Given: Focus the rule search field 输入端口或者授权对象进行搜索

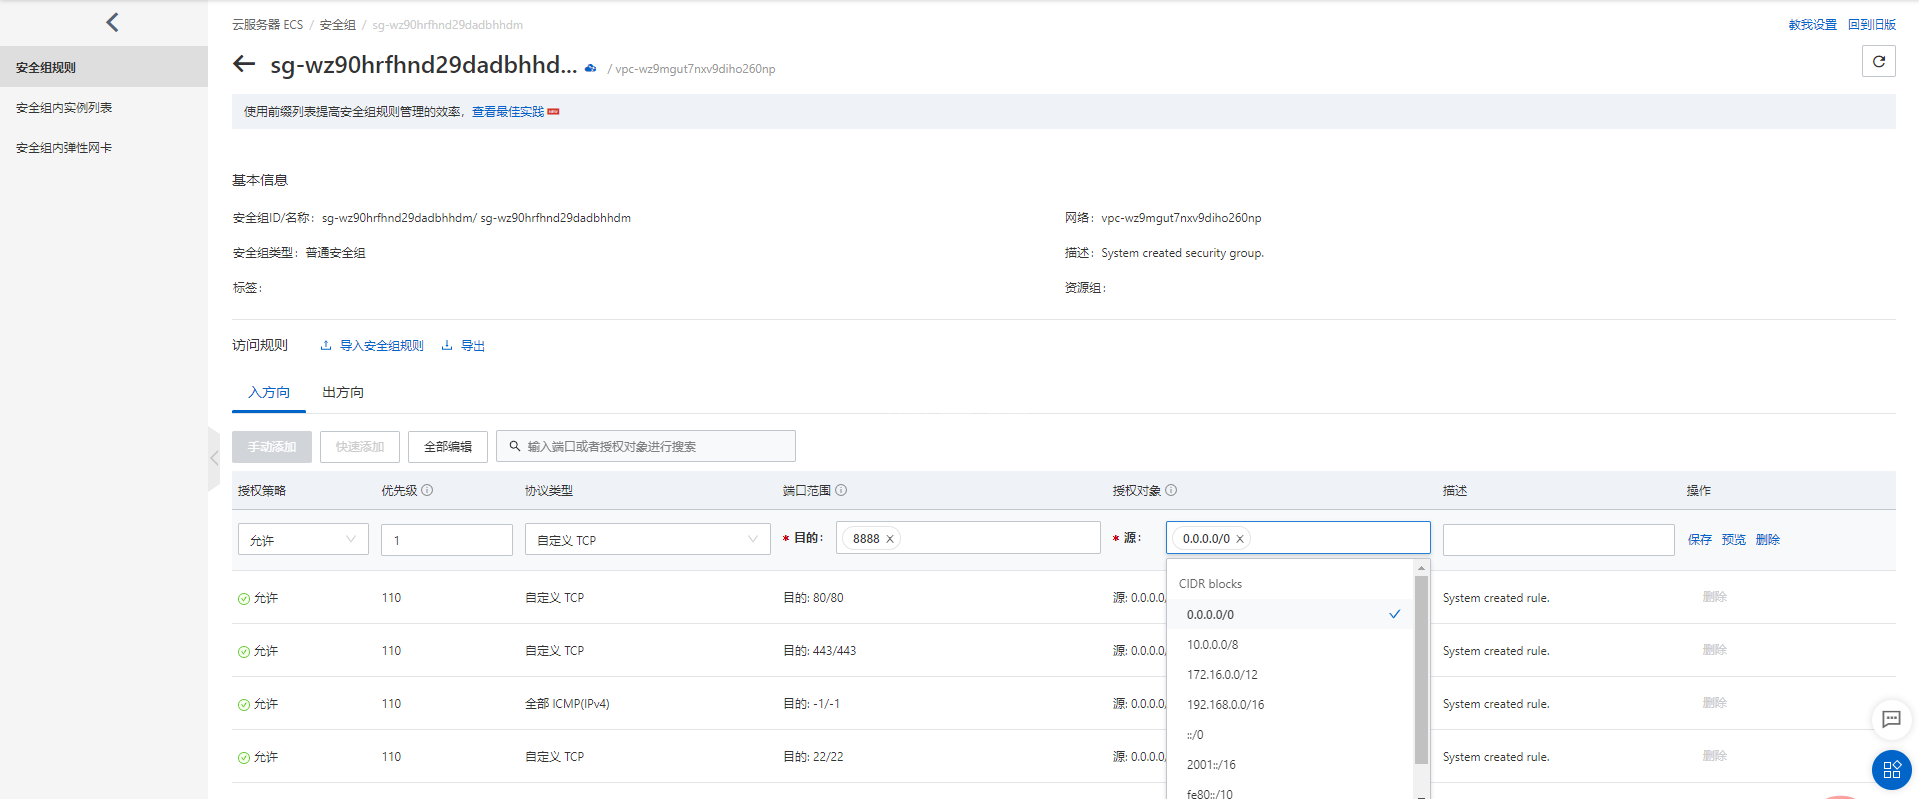Looking at the screenshot, I should 646,446.
